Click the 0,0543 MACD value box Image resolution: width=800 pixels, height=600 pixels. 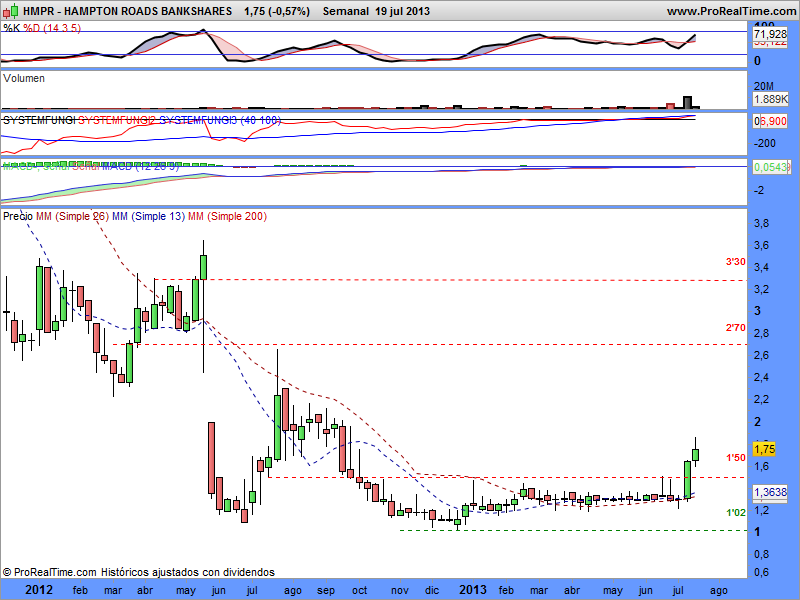click(771, 167)
